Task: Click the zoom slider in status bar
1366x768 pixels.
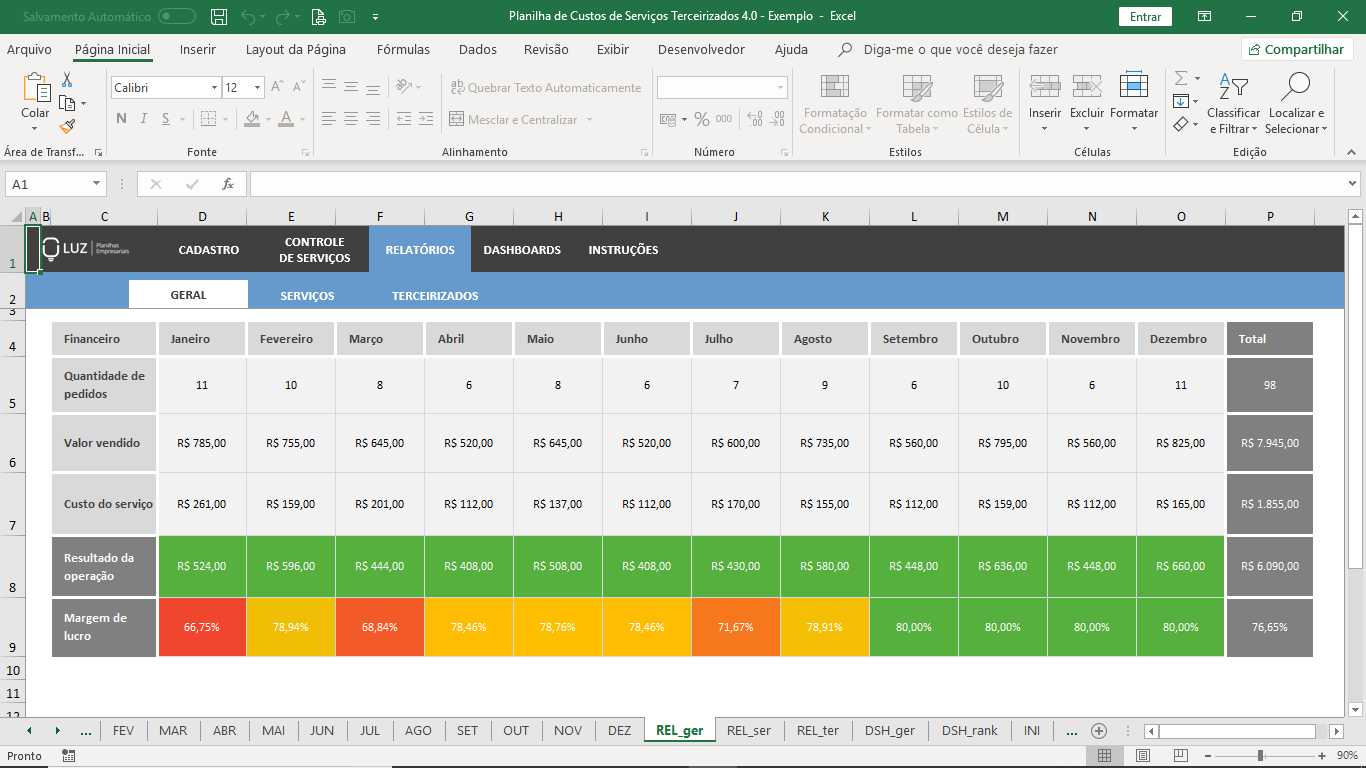Action: (x=1260, y=755)
